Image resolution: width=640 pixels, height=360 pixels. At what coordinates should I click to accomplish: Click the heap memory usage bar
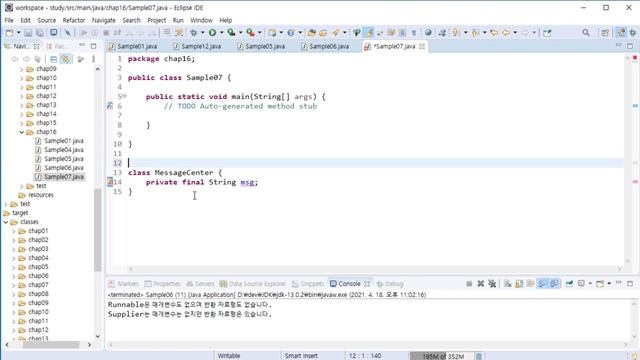pos(442,356)
